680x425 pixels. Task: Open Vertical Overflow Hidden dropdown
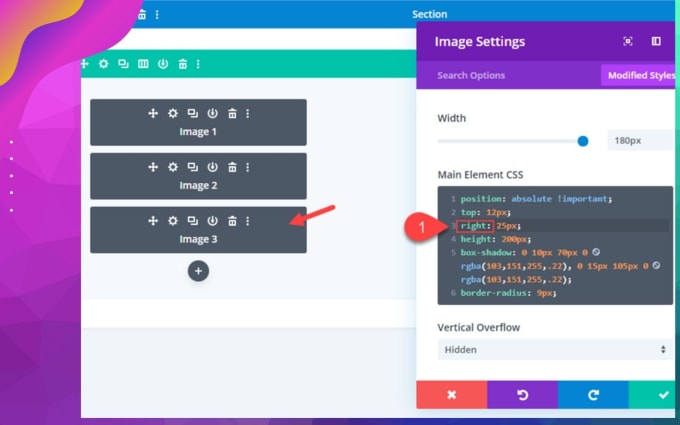point(555,350)
